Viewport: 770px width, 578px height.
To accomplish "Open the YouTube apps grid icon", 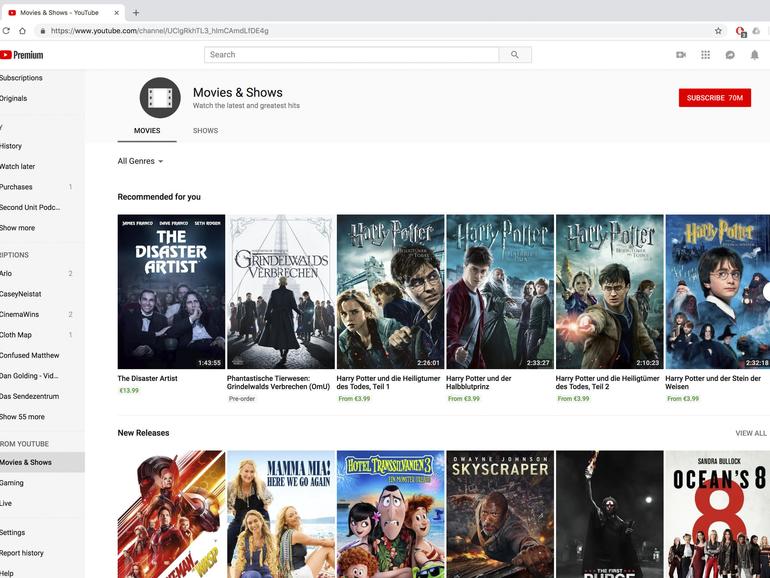I will point(705,55).
